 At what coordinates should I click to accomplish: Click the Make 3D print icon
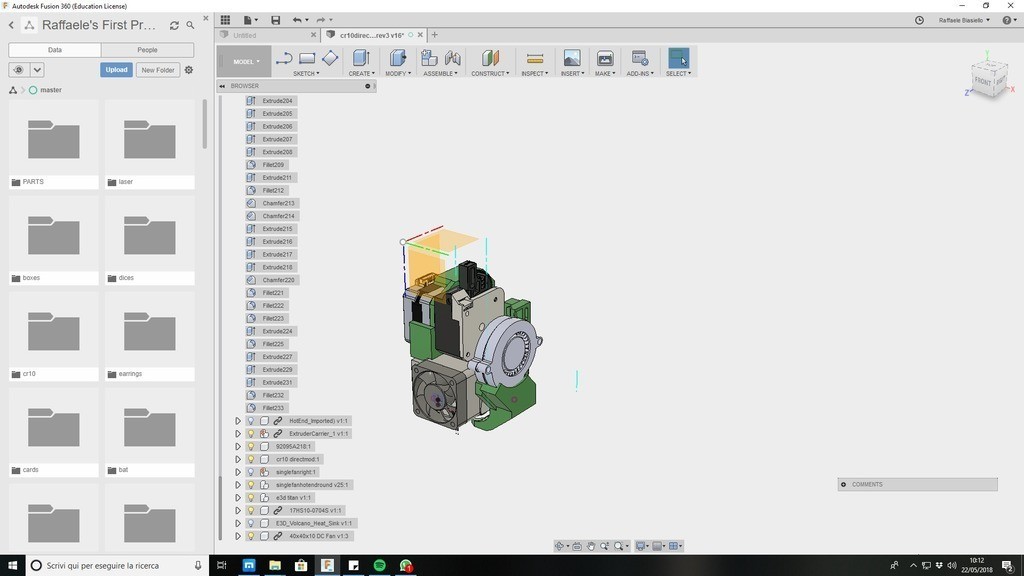[605, 58]
